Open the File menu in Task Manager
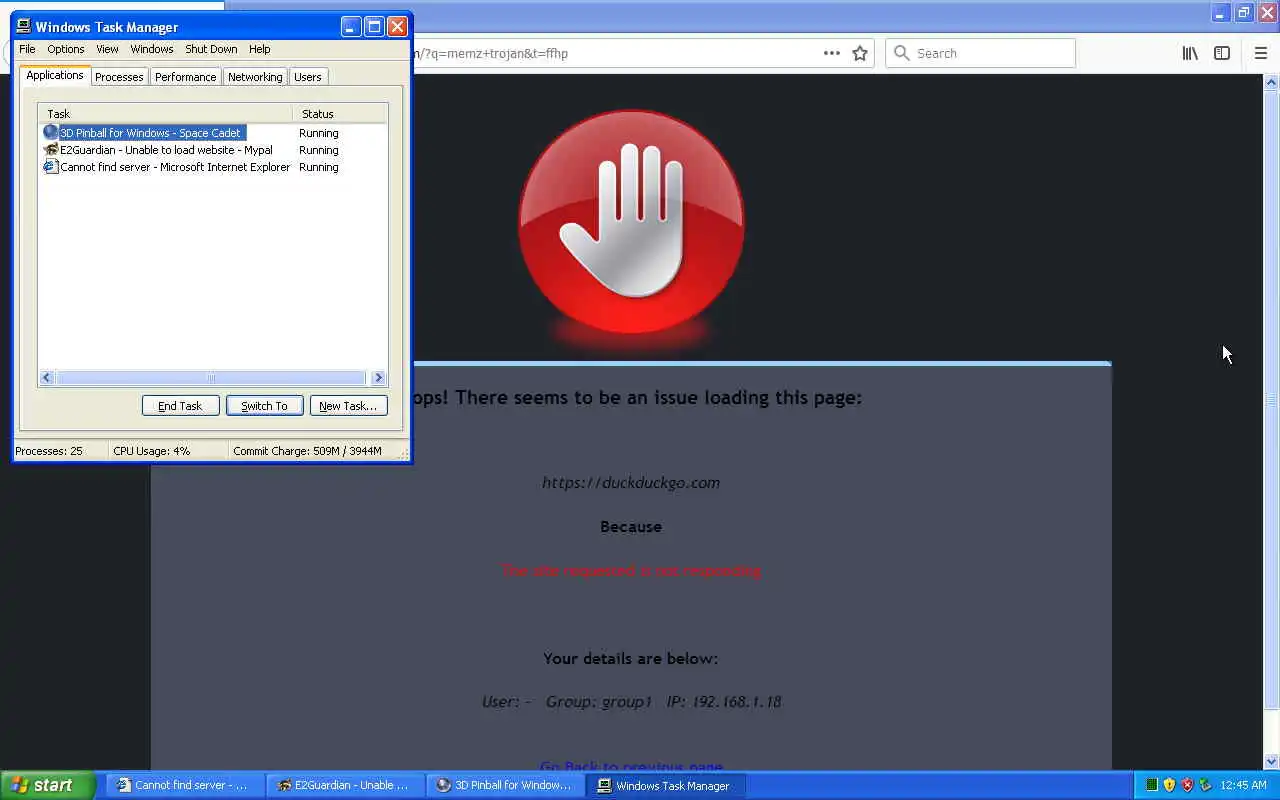Image resolution: width=1280 pixels, height=800 pixels. tap(27, 49)
